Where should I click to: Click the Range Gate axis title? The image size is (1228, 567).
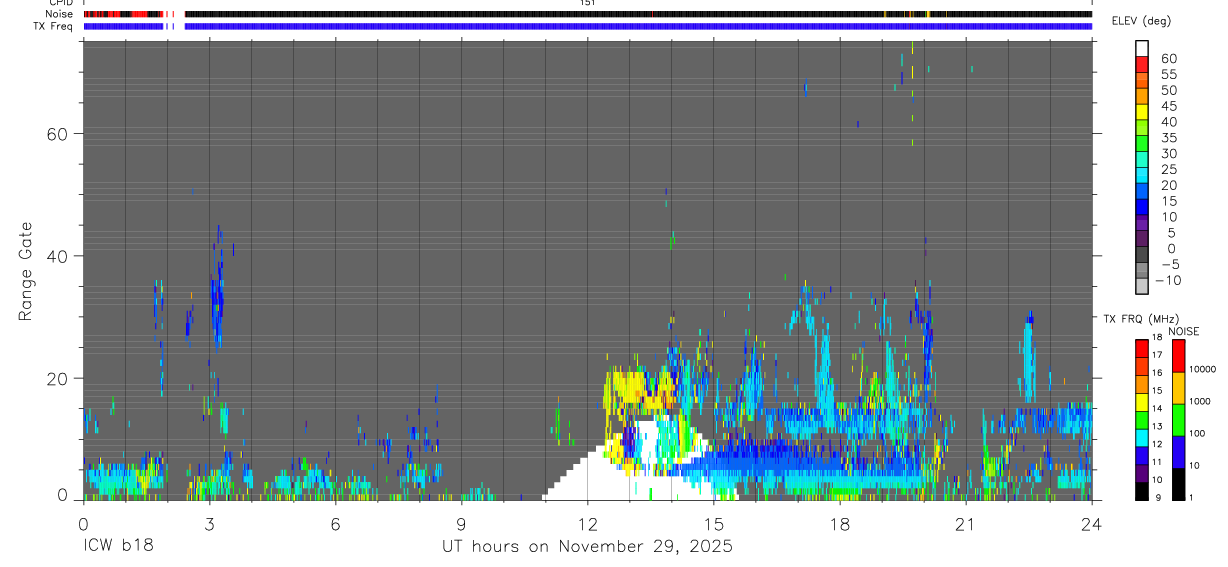click(x=25, y=272)
